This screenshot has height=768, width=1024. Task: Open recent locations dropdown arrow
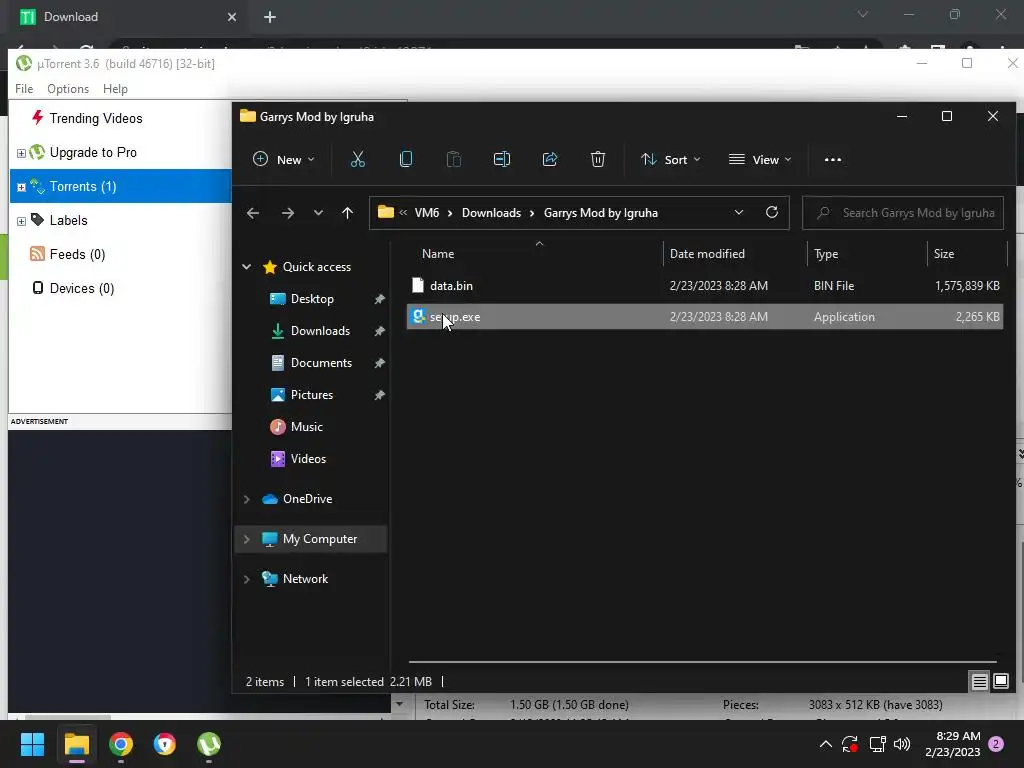point(318,213)
